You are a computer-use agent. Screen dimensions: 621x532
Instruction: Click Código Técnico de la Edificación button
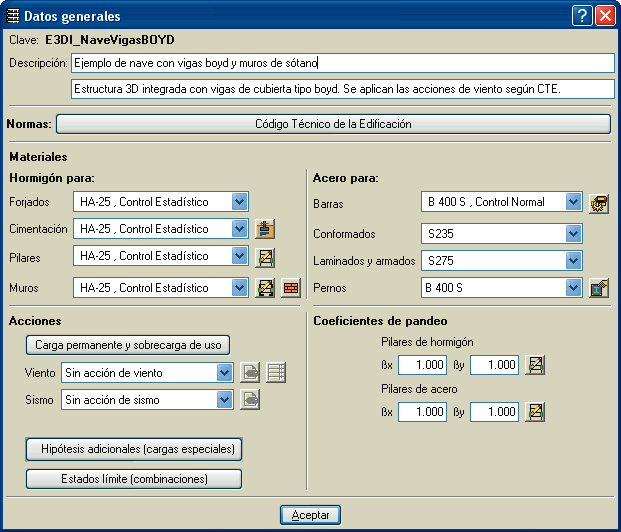333,124
